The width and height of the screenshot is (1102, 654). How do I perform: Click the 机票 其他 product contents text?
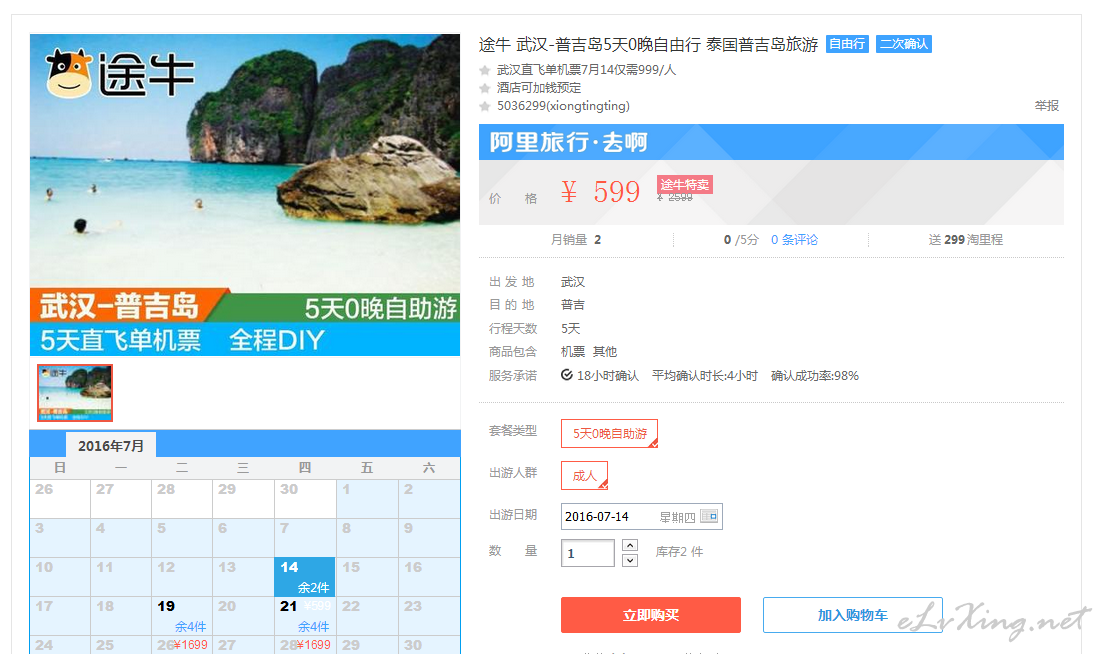click(x=589, y=352)
